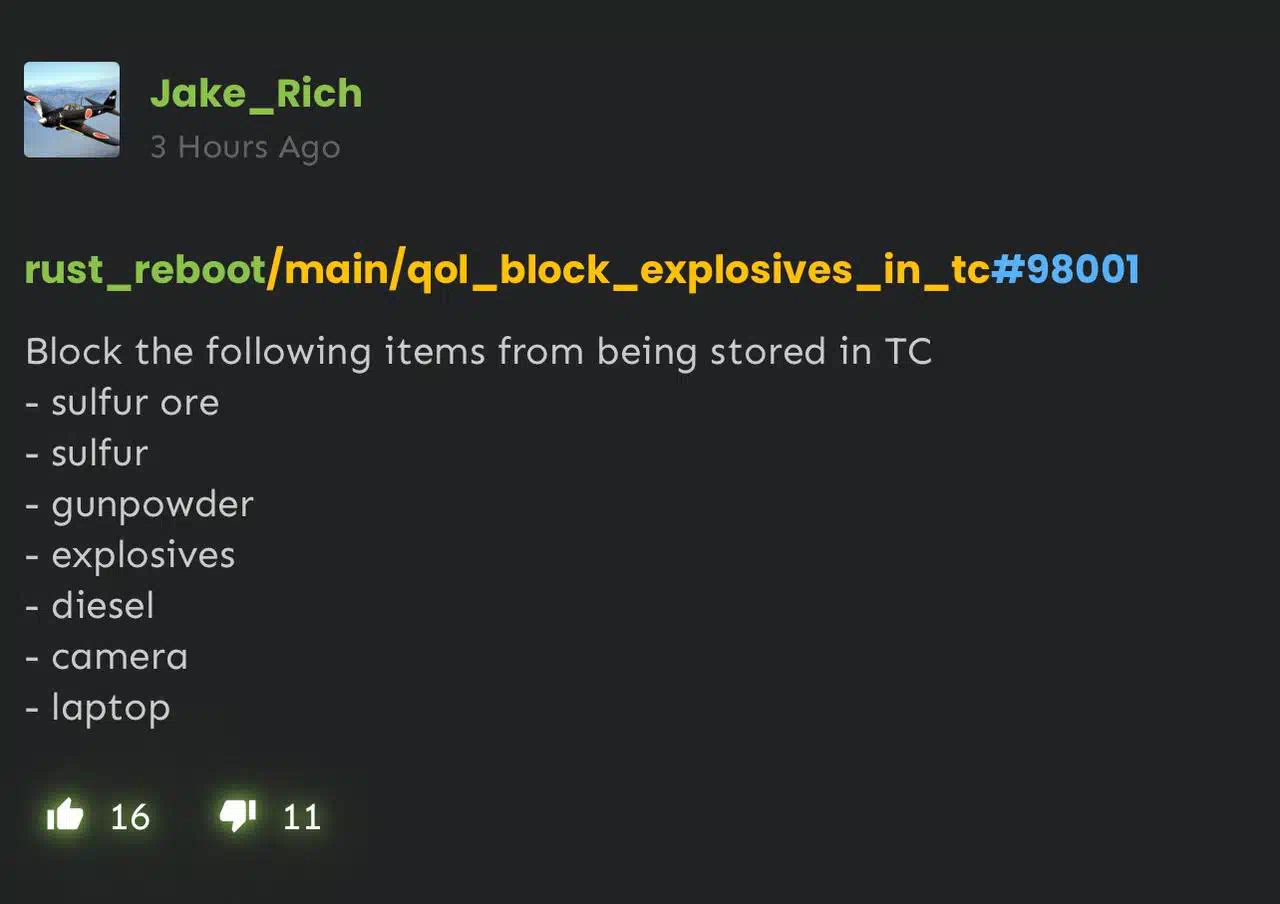Click the '3 Hours Ago' timestamp
The height and width of the screenshot is (904, 1280).
[245, 147]
